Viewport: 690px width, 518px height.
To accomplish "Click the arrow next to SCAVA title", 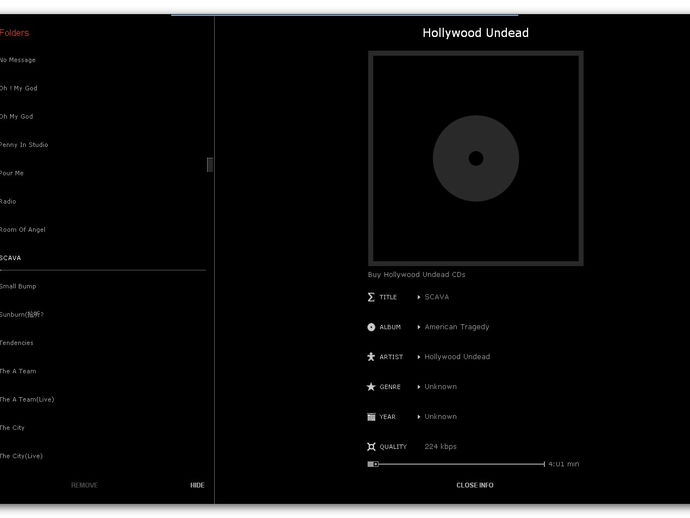I will pyautogui.click(x=418, y=297).
